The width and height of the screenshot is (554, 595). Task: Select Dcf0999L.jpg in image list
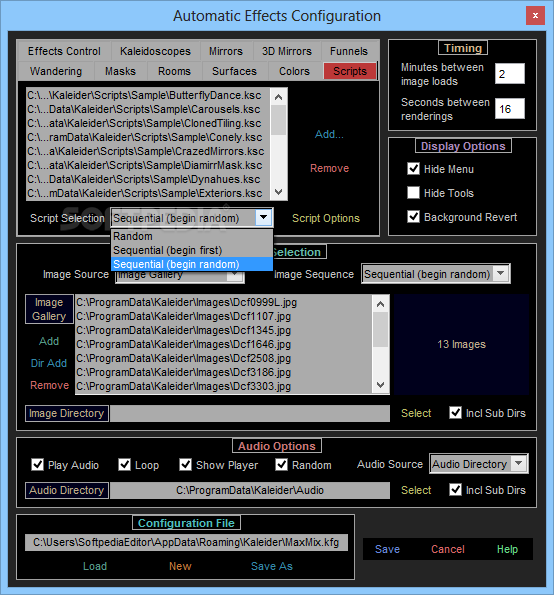click(224, 302)
